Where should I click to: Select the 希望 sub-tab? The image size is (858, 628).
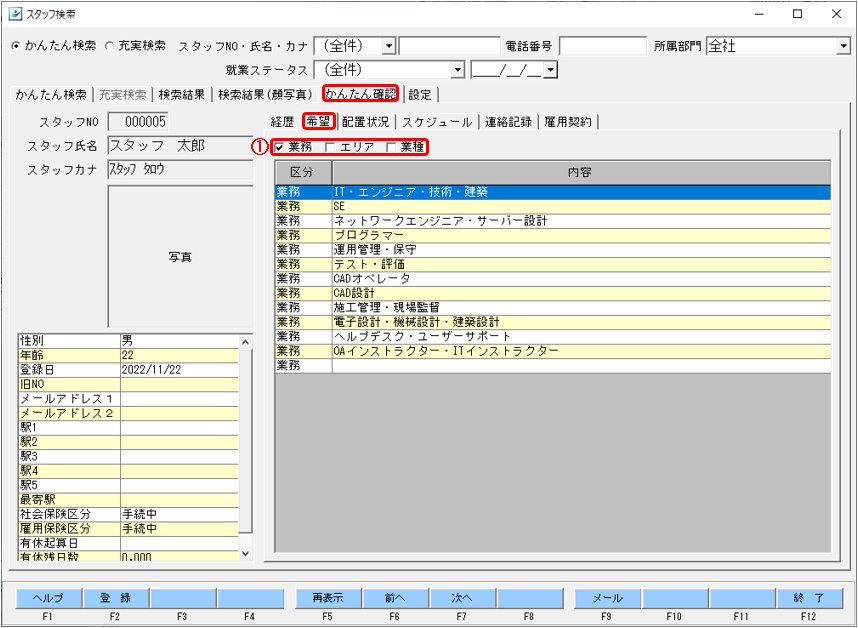point(318,121)
